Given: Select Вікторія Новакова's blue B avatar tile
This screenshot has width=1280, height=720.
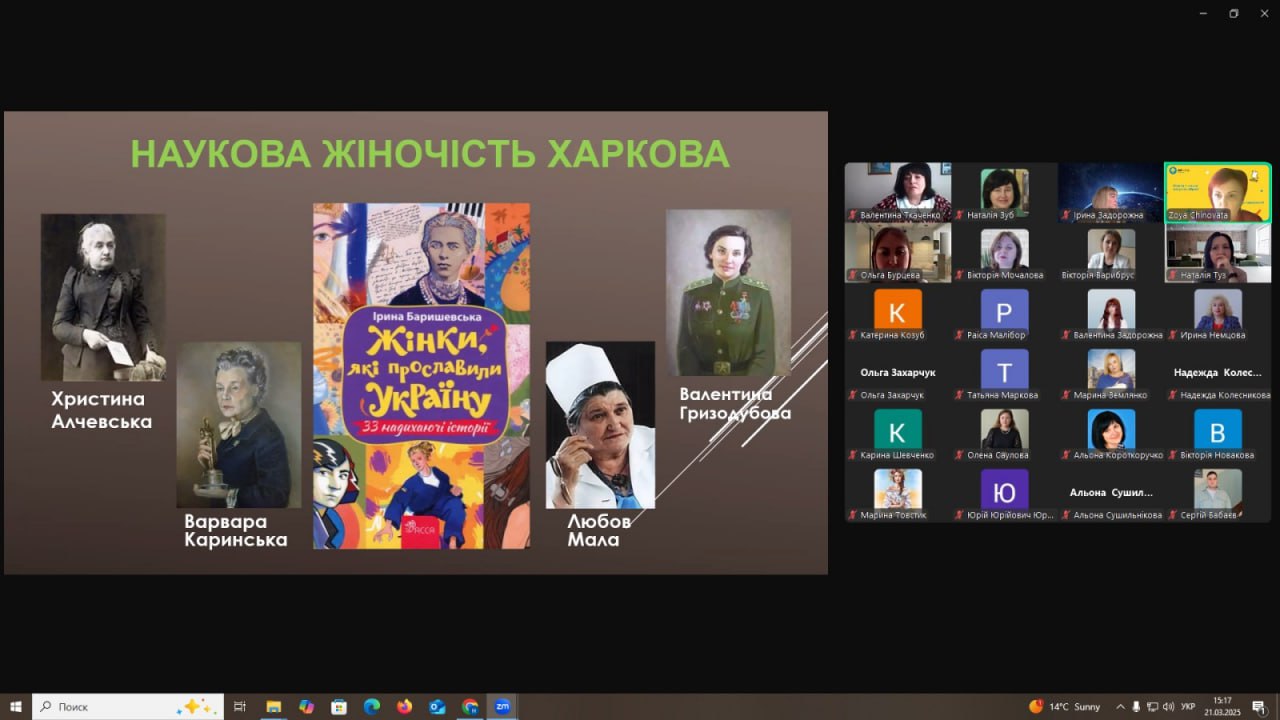Looking at the screenshot, I should 1218,432.
